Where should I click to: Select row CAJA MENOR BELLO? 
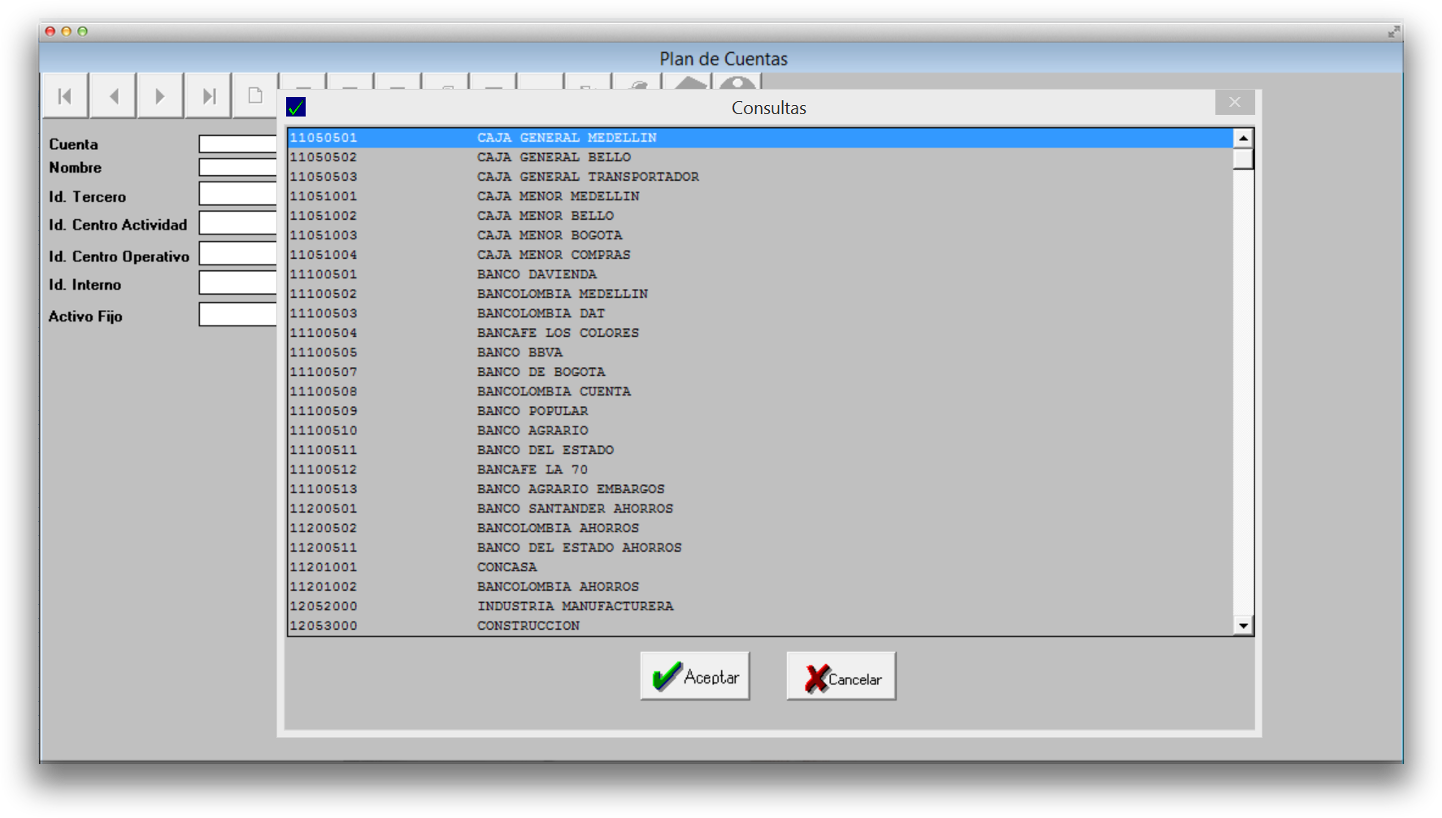(760, 216)
